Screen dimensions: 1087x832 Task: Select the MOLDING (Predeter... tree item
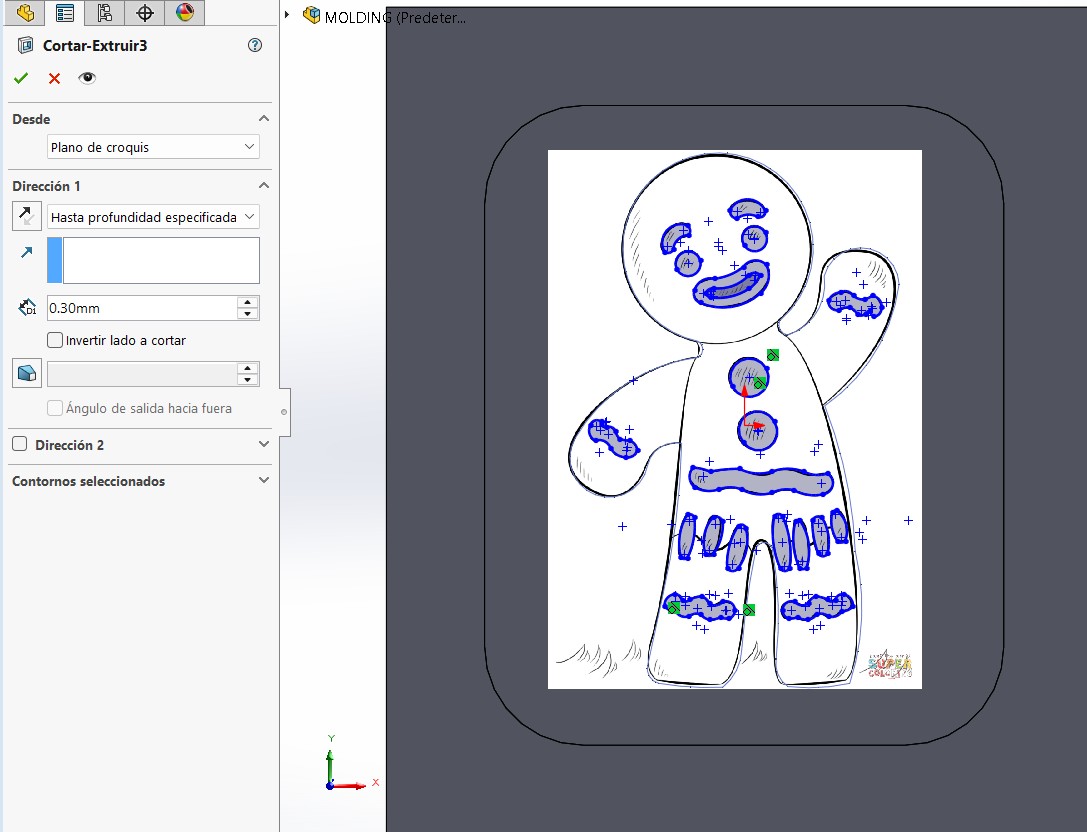[395, 17]
